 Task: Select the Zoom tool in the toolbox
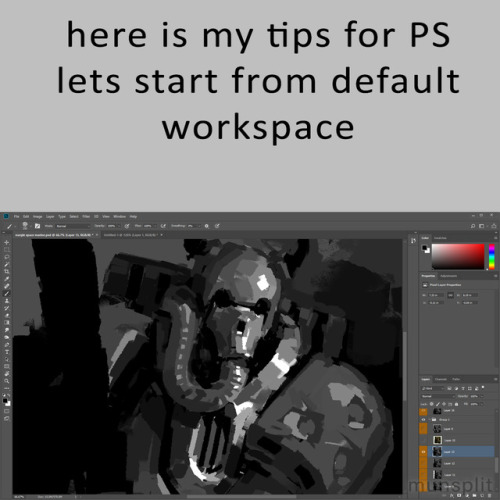(x=6, y=381)
